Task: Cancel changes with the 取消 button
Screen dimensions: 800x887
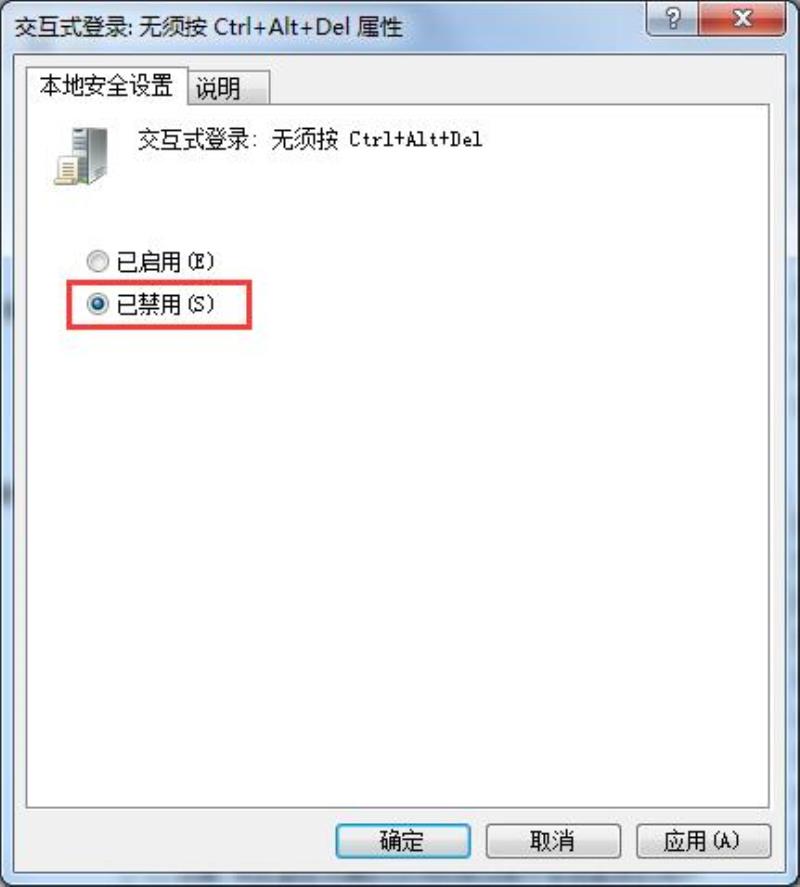Action: tap(553, 841)
